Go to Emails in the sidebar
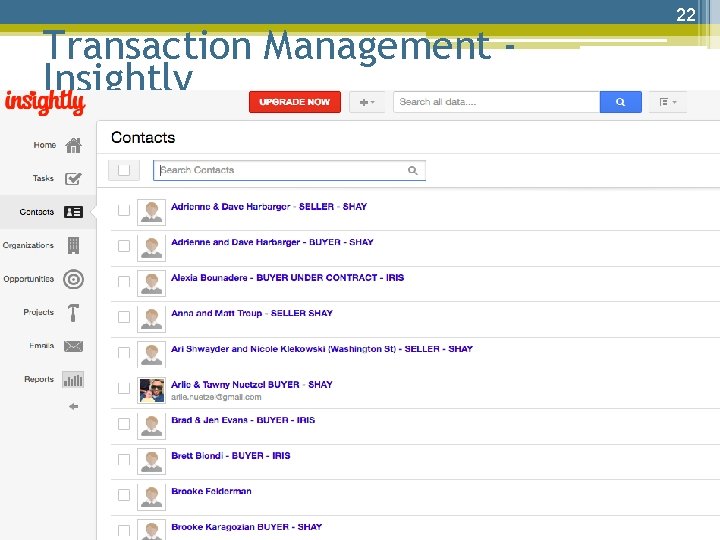The width and height of the screenshot is (720, 540). [41, 346]
